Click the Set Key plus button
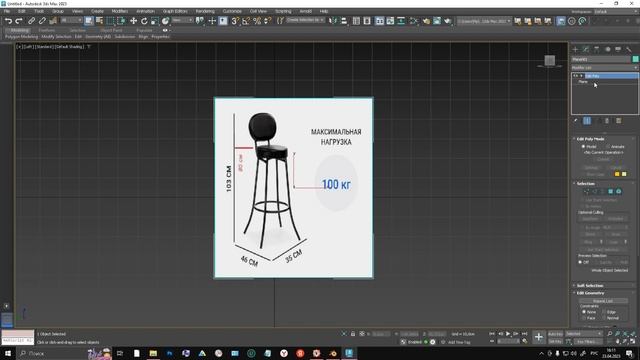The width and height of the screenshot is (640, 360). pos(539,337)
